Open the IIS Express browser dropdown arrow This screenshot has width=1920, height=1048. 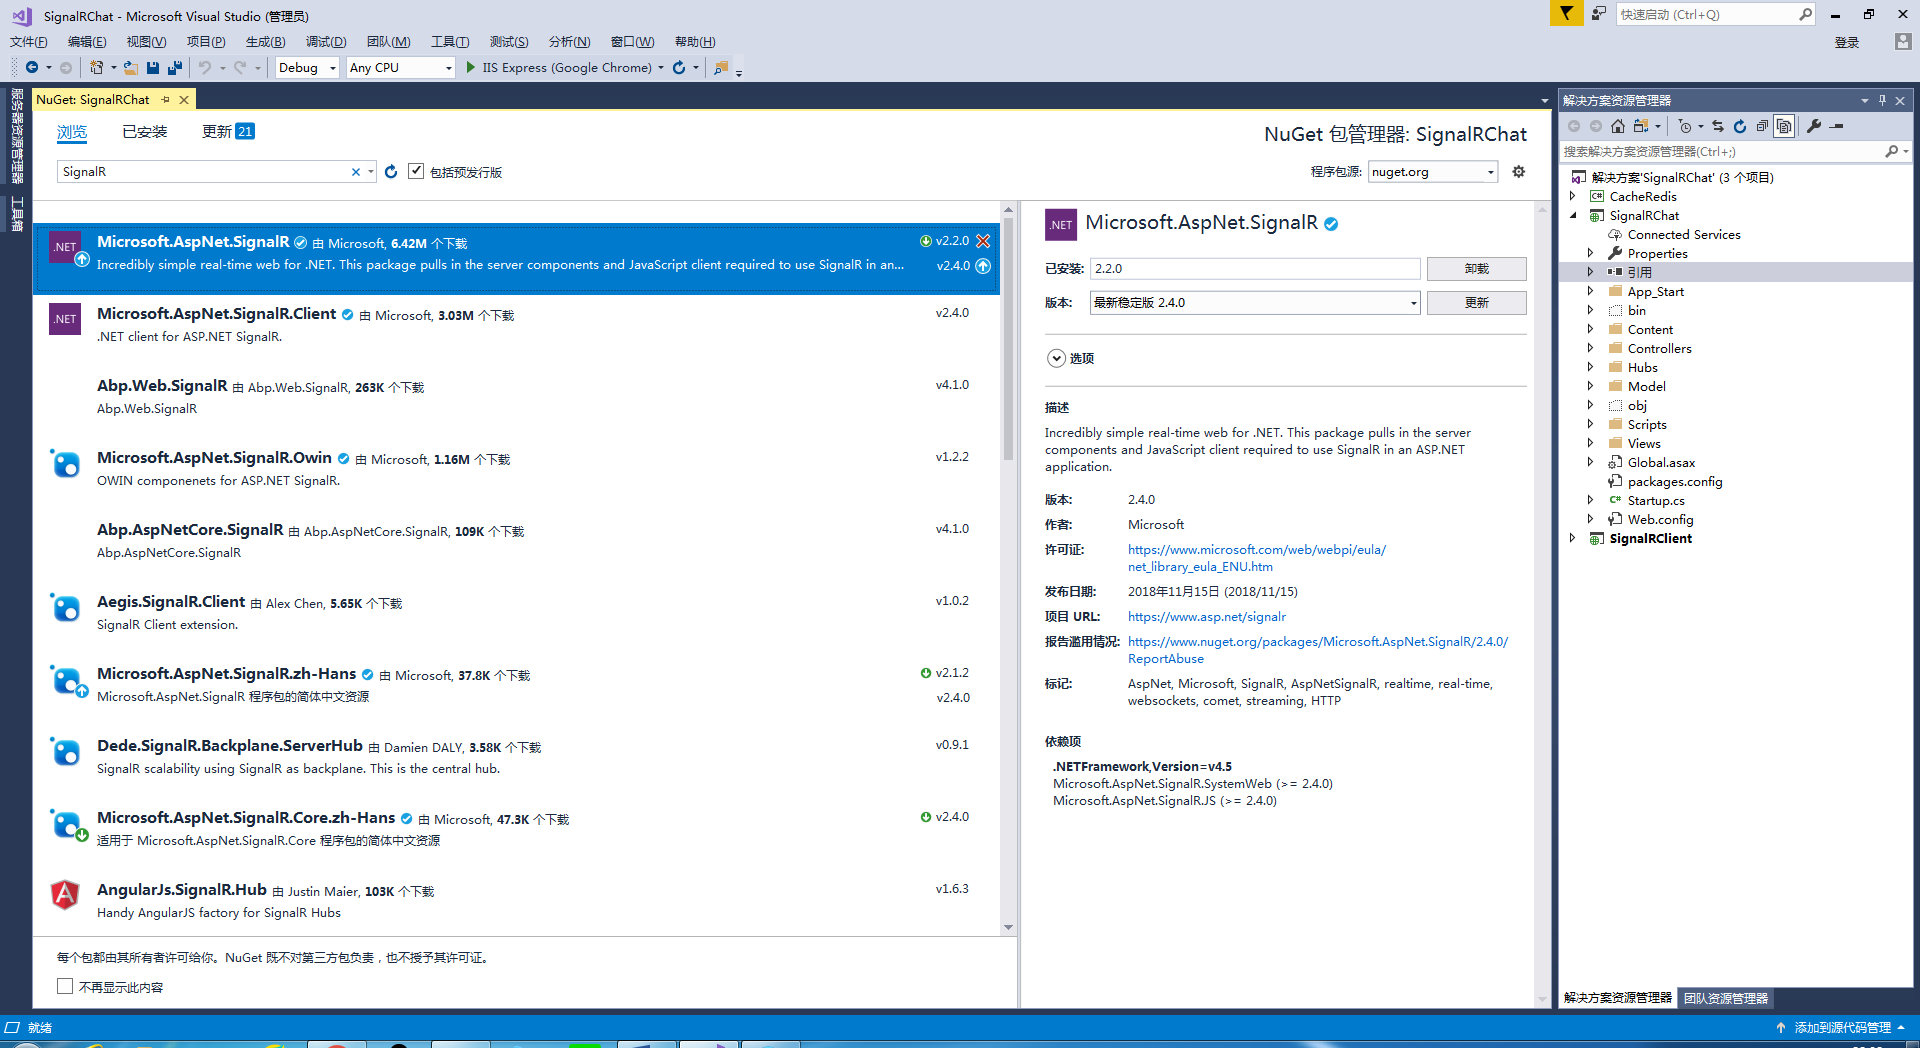(x=661, y=68)
